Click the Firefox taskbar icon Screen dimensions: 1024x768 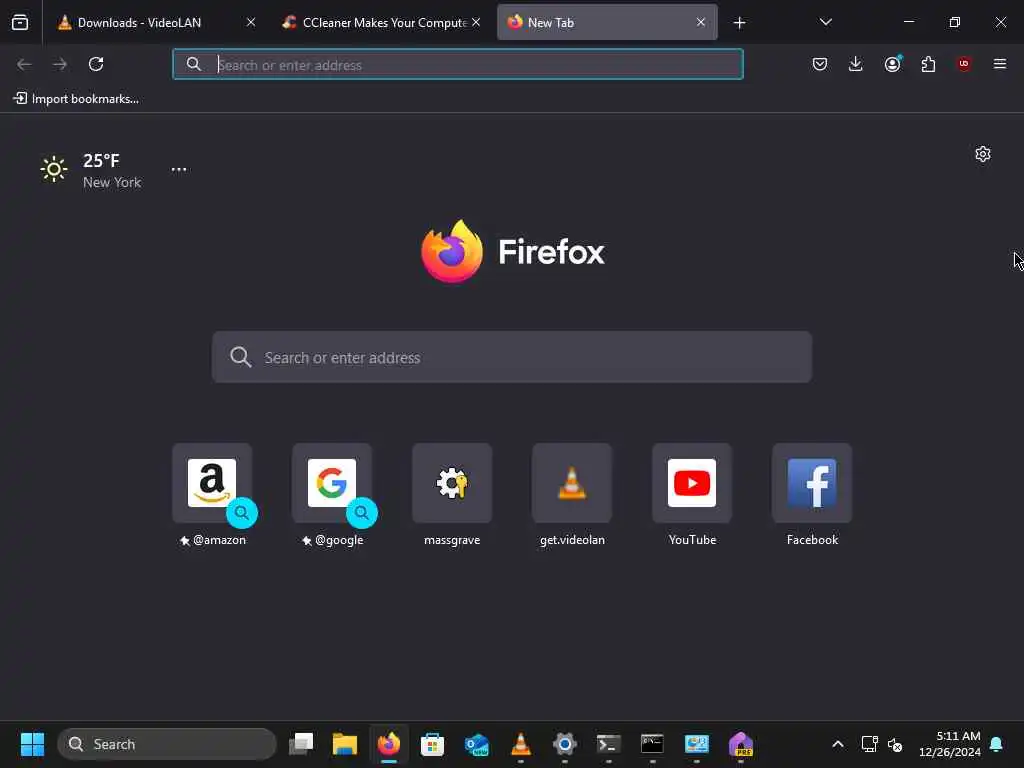389,744
